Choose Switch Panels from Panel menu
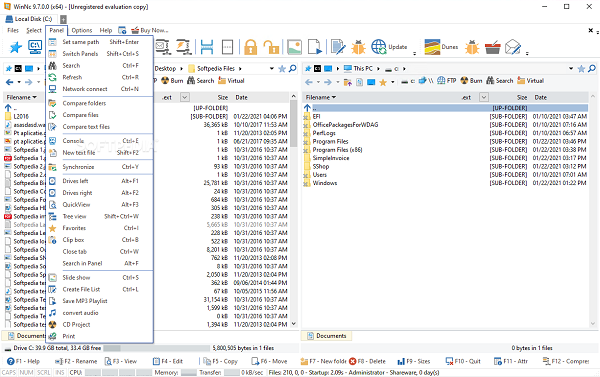600x377 pixels. [100, 54]
